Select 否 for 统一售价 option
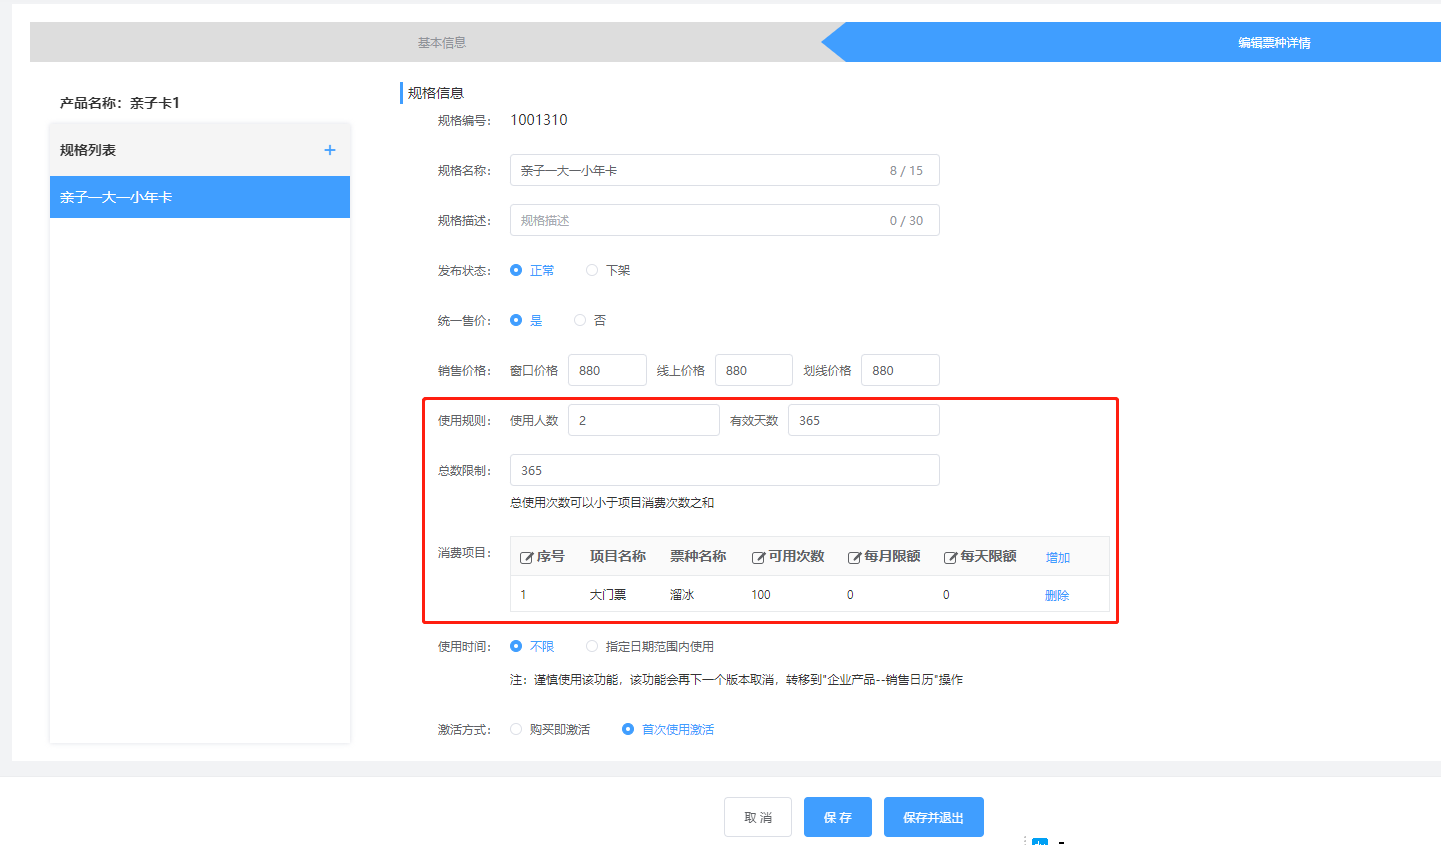Screen dimensions: 1441x845 click(580, 320)
